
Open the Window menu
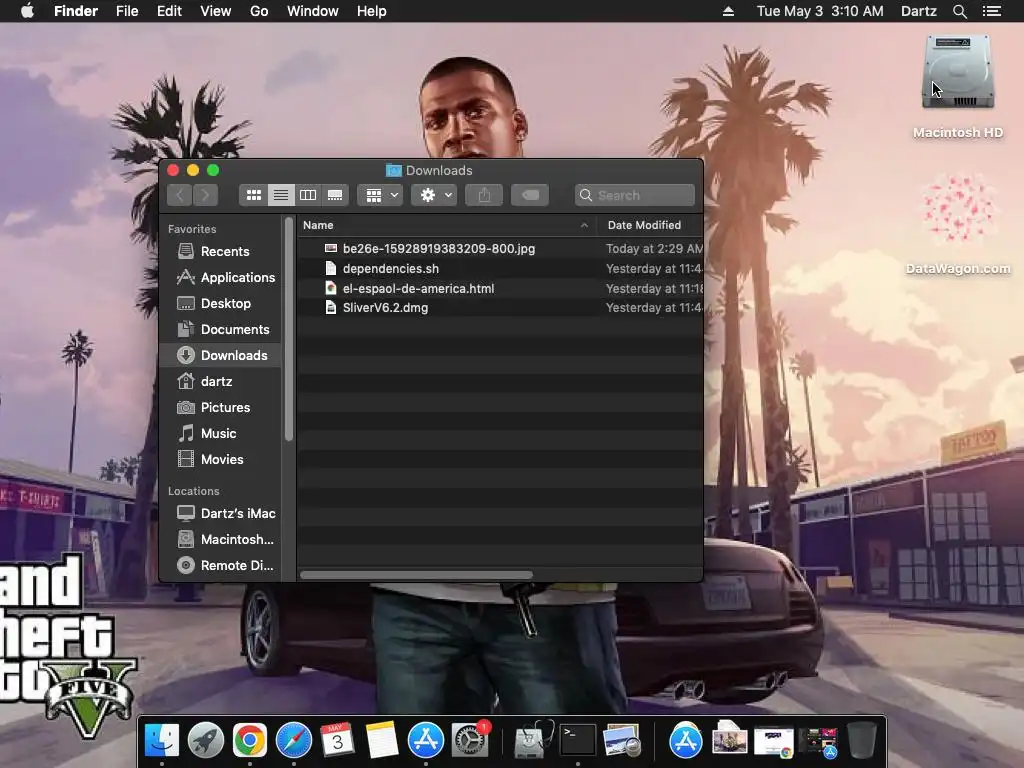(x=312, y=11)
